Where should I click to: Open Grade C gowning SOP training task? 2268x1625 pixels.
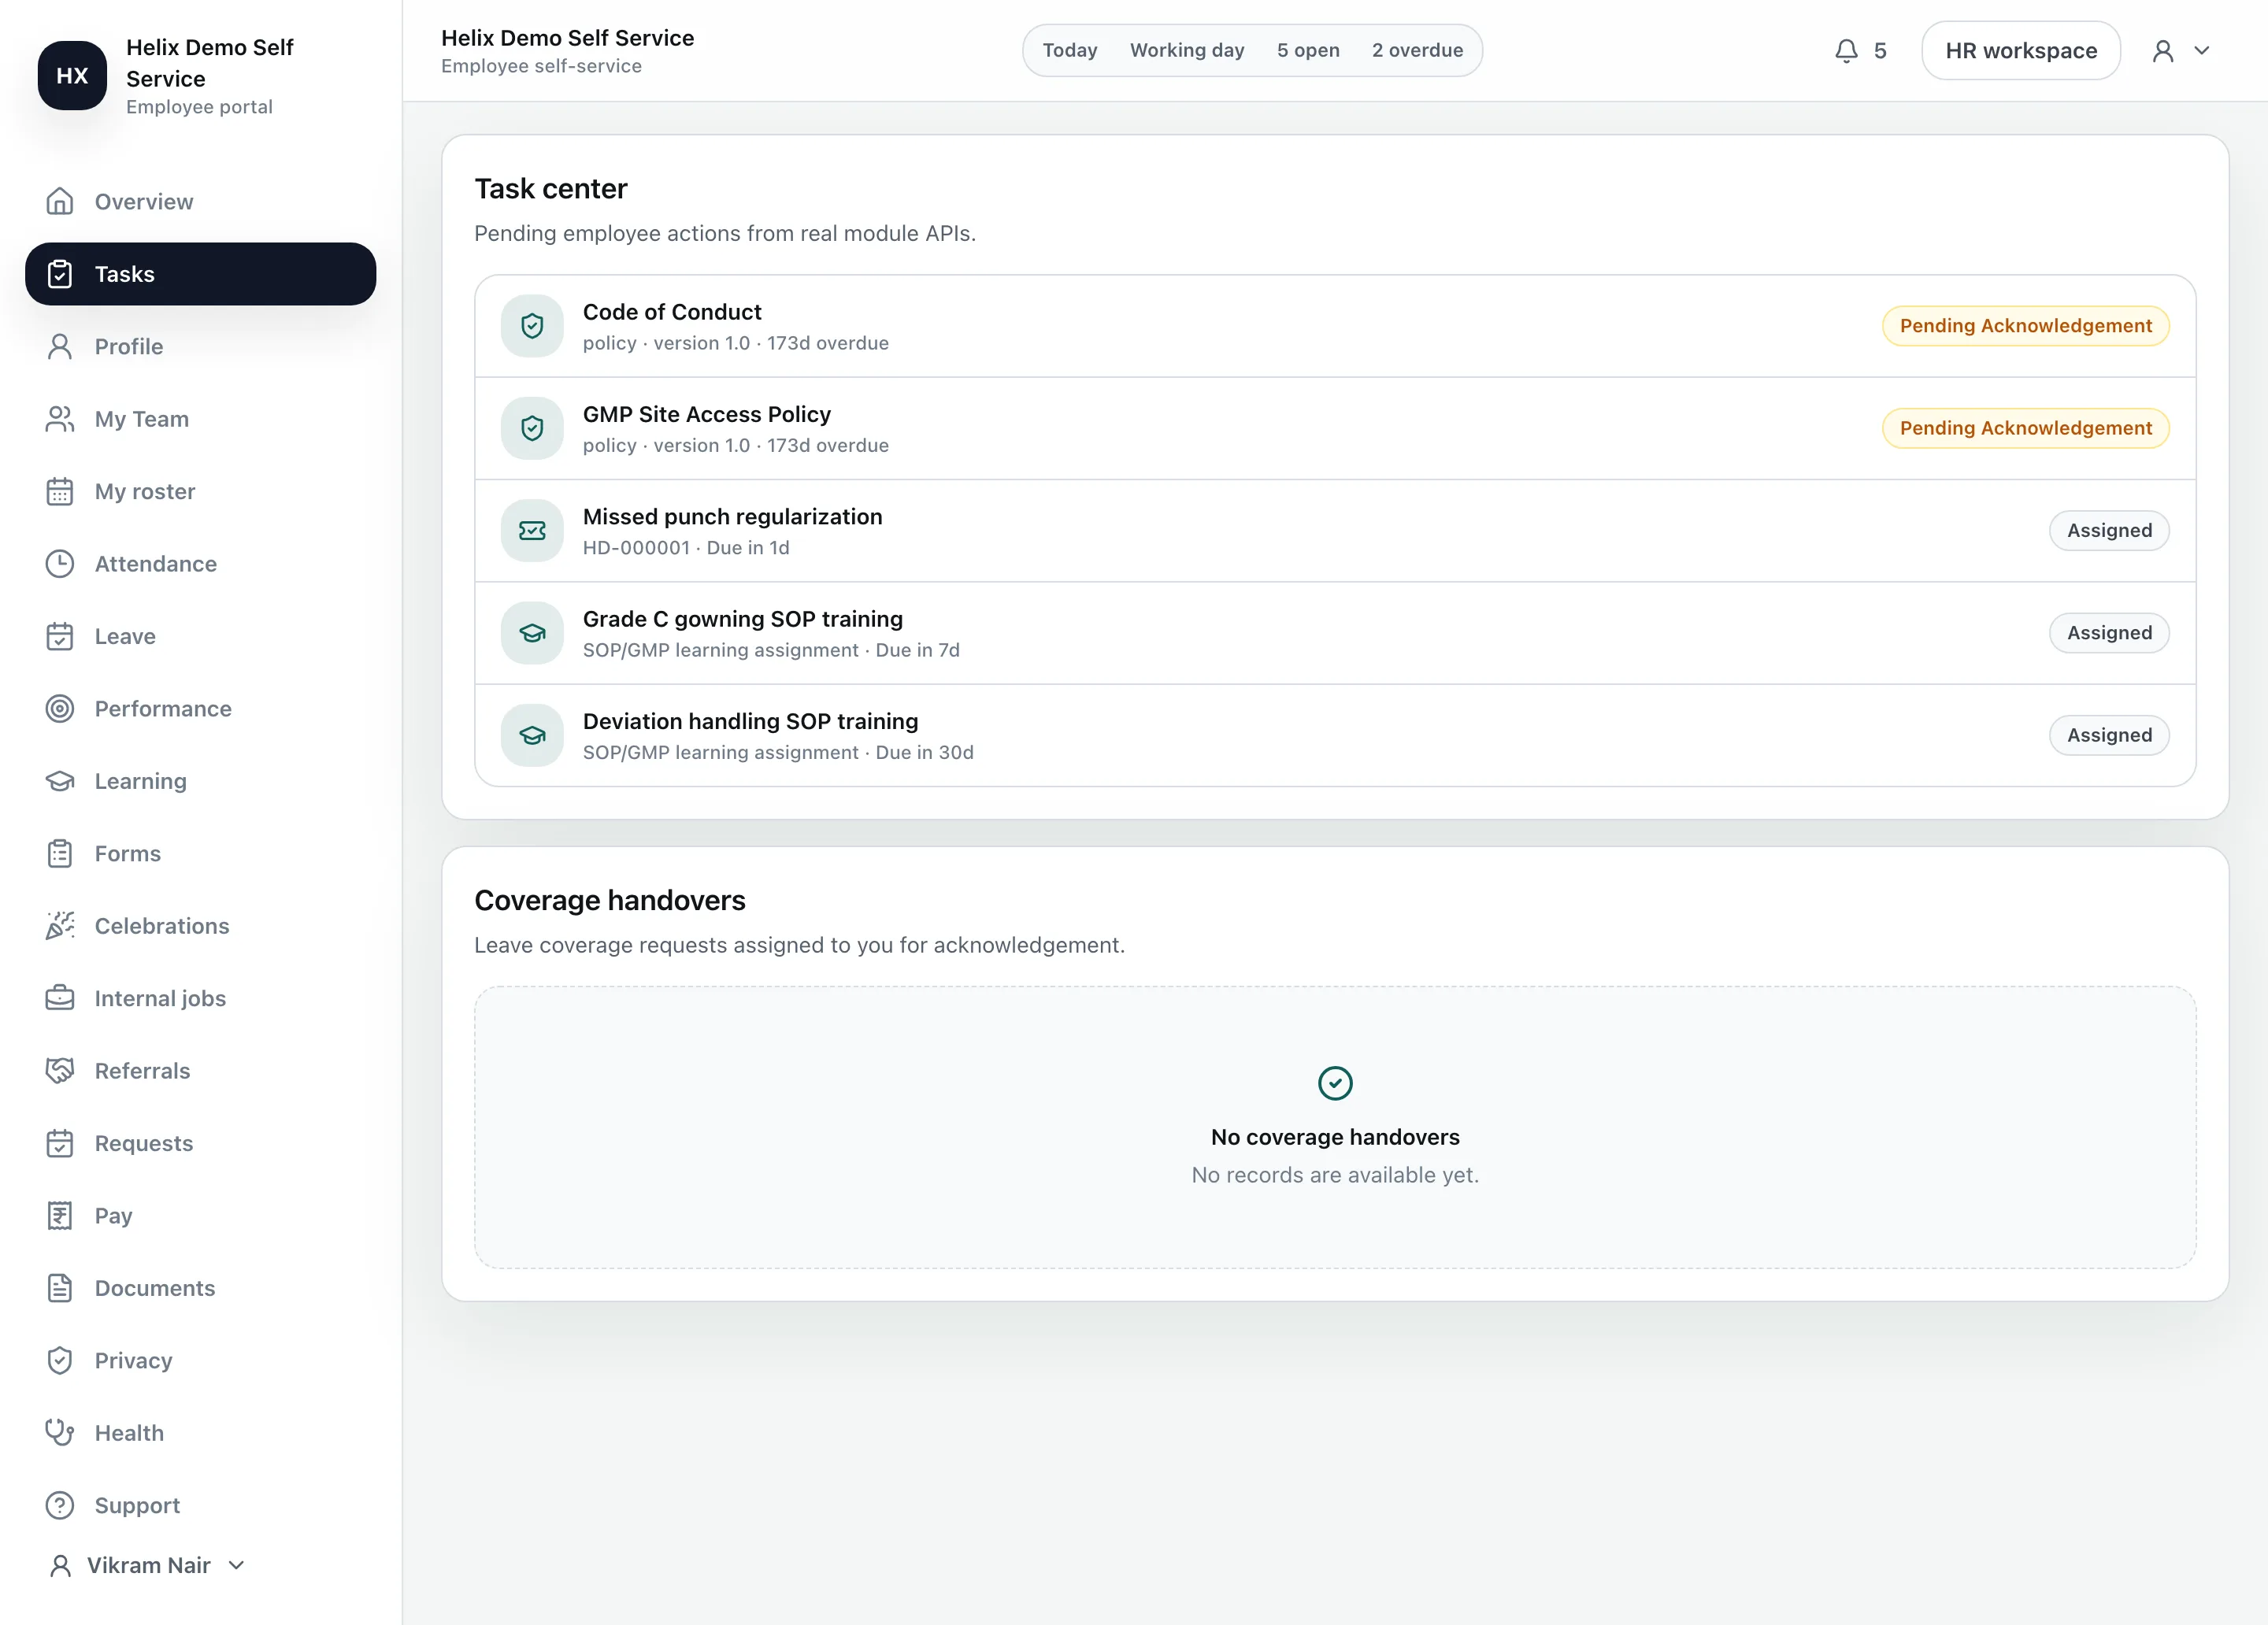[1335, 634]
